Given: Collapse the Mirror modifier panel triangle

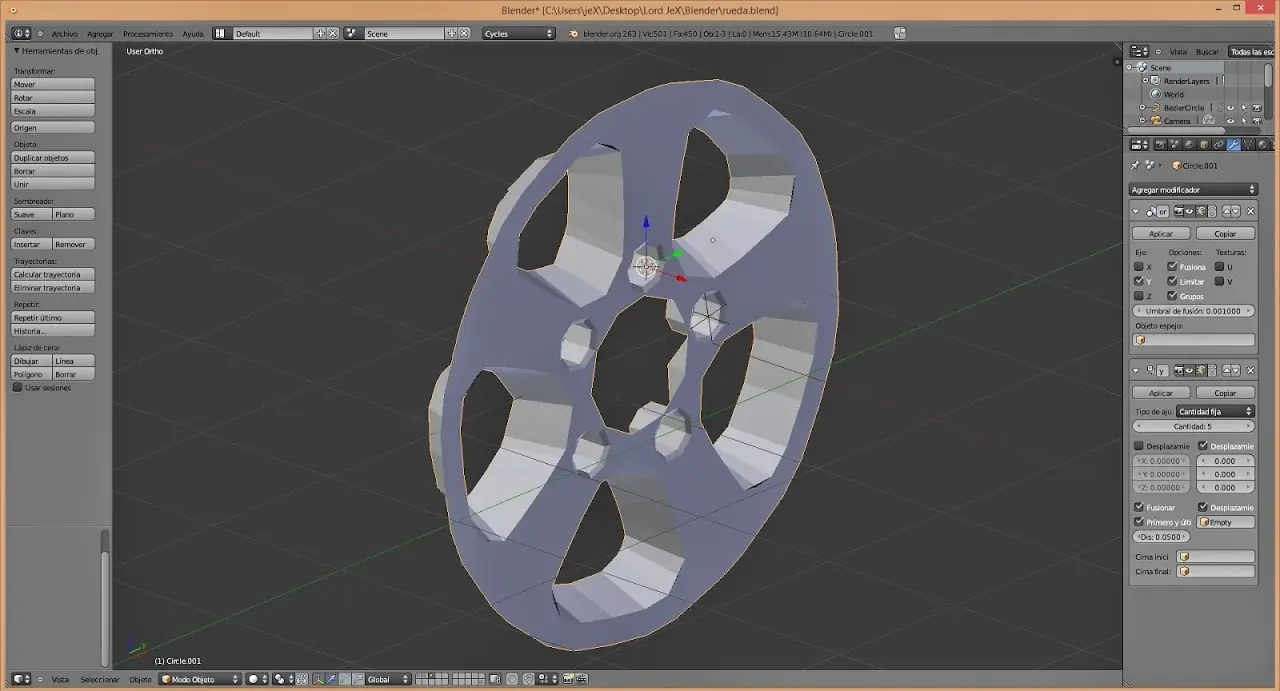Looking at the screenshot, I should [x=1136, y=211].
